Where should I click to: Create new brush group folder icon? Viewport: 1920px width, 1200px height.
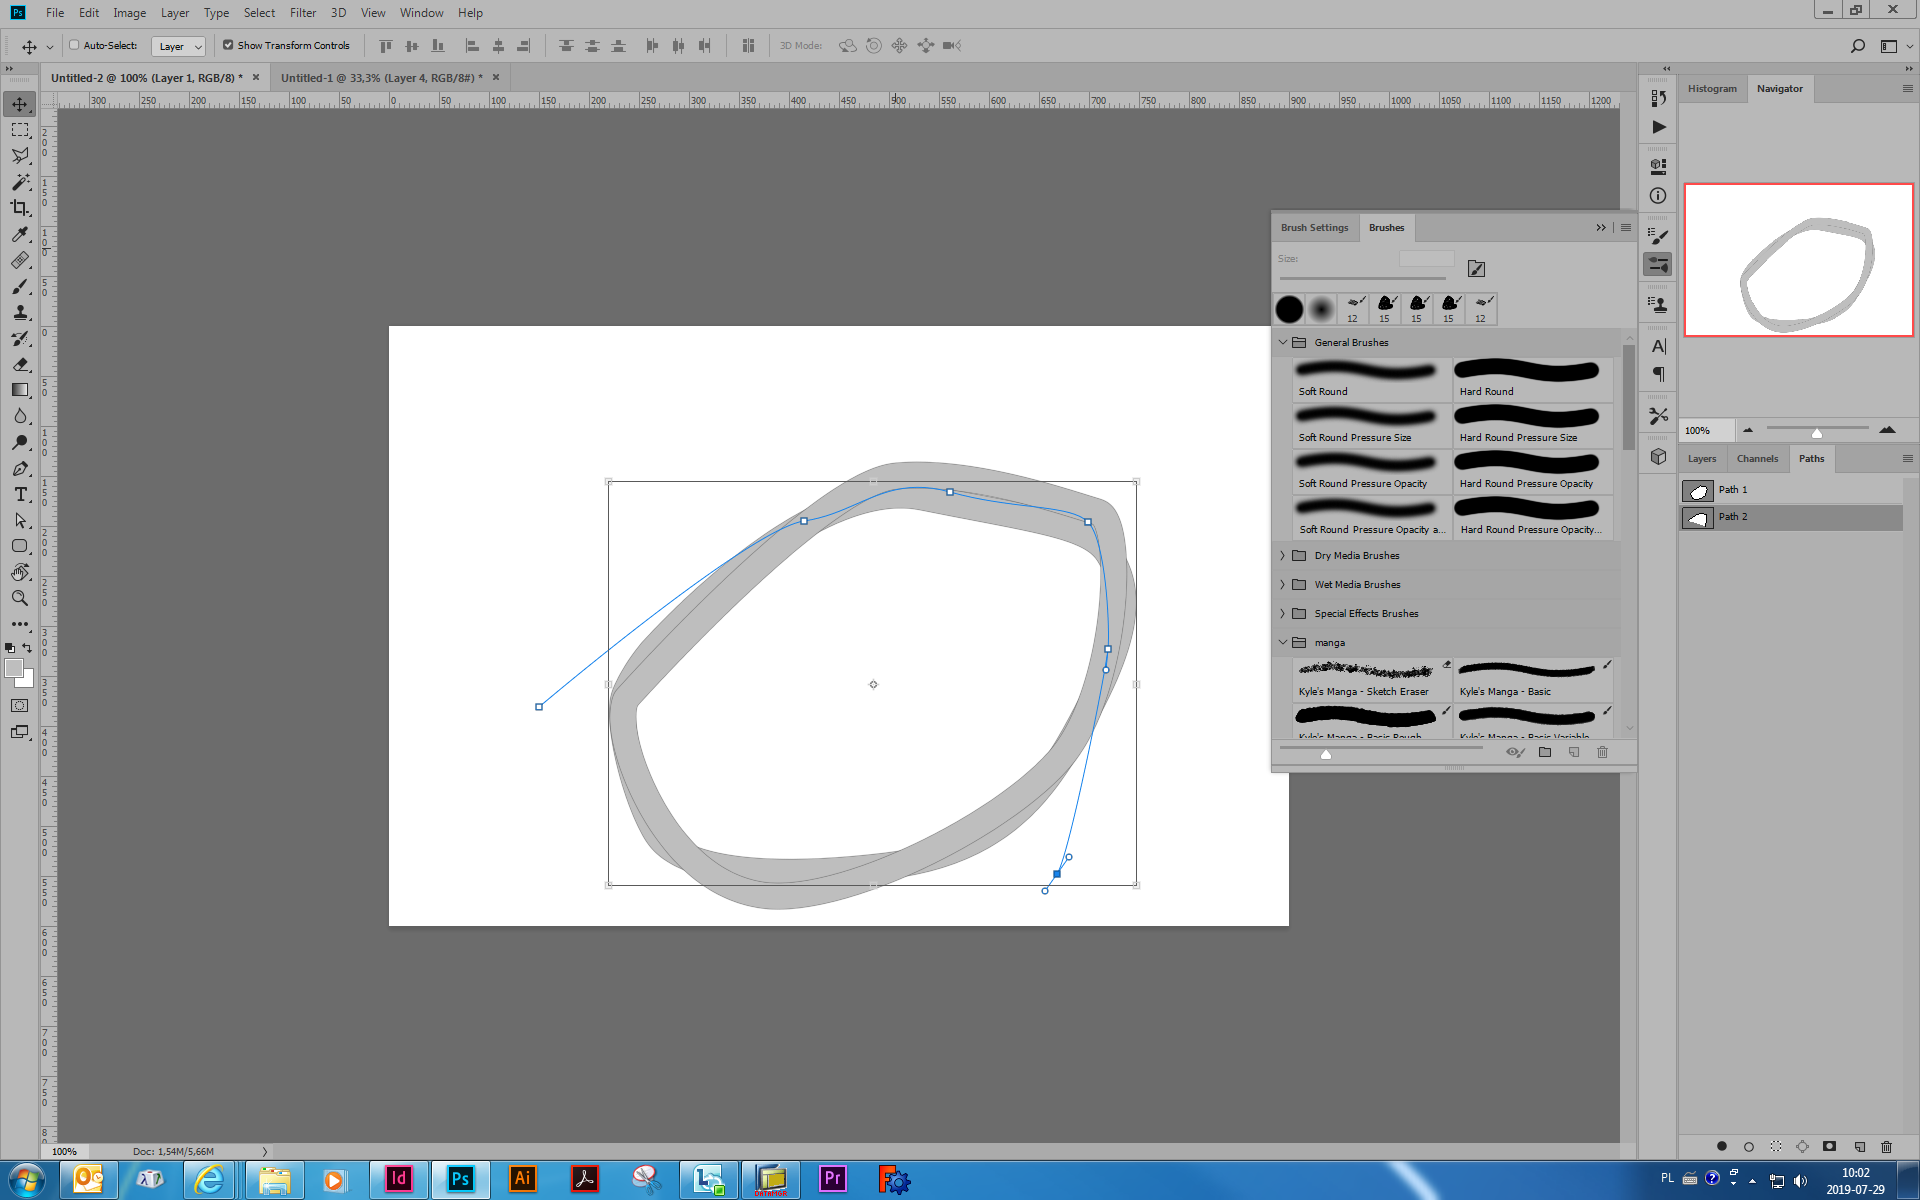tap(1545, 752)
